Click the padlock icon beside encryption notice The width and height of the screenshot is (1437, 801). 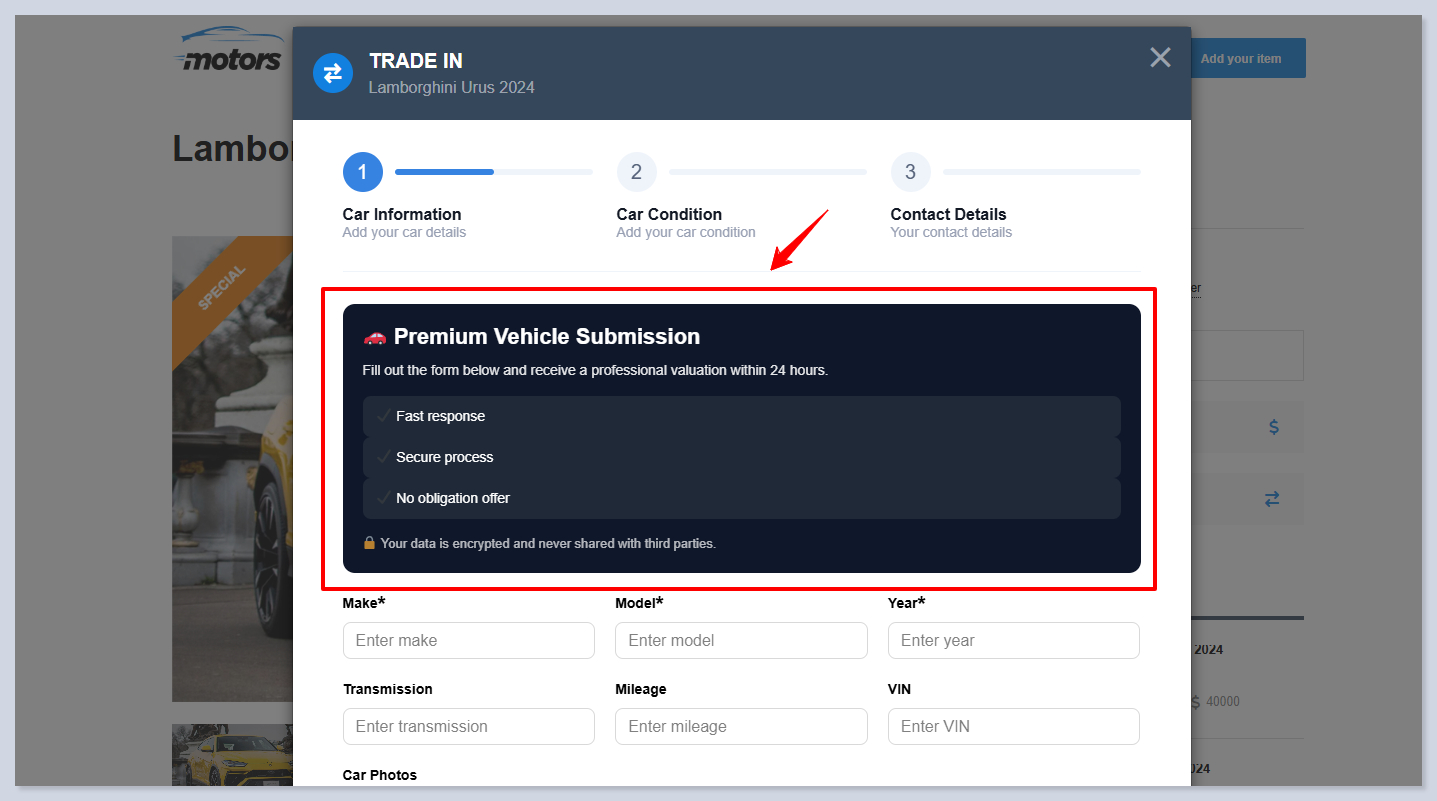[x=369, y=543]
